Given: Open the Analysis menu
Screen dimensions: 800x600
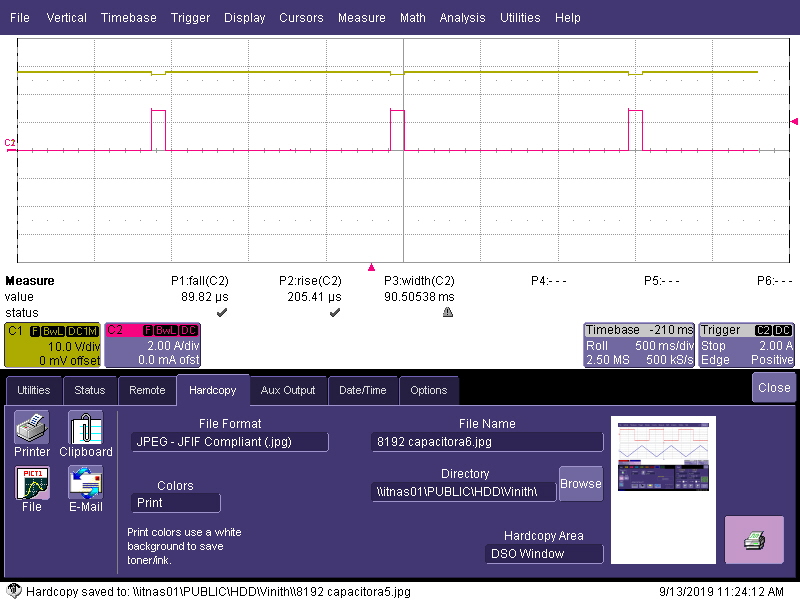Looking at the screenshot, I should (462, 18).
